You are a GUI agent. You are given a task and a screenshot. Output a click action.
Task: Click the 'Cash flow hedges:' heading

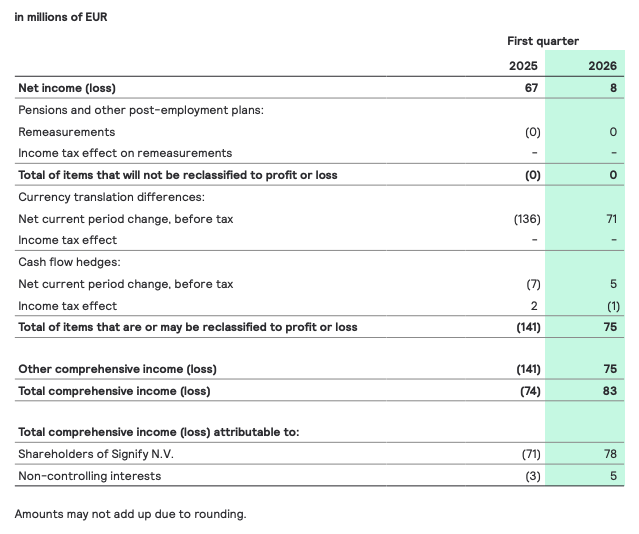[68, 262]
